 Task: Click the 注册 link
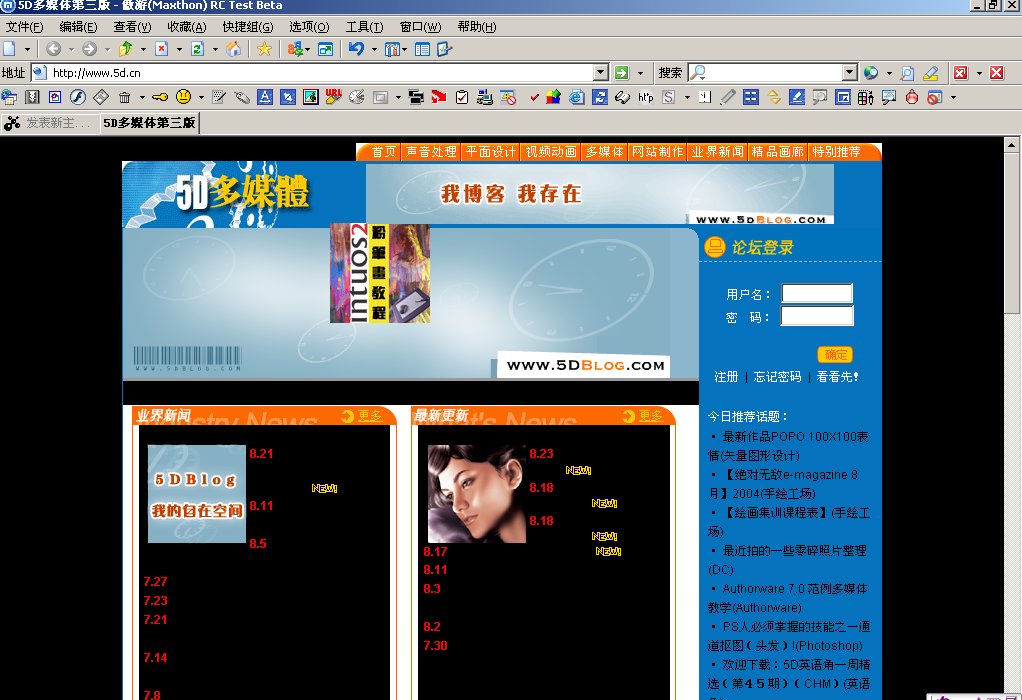(x=726, y=377)
